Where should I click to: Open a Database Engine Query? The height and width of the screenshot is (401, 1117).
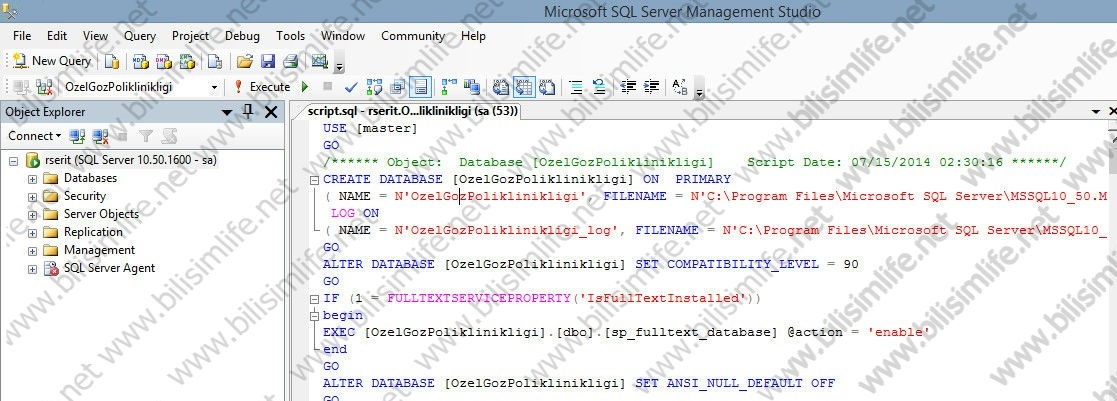(x=112, y=61)
